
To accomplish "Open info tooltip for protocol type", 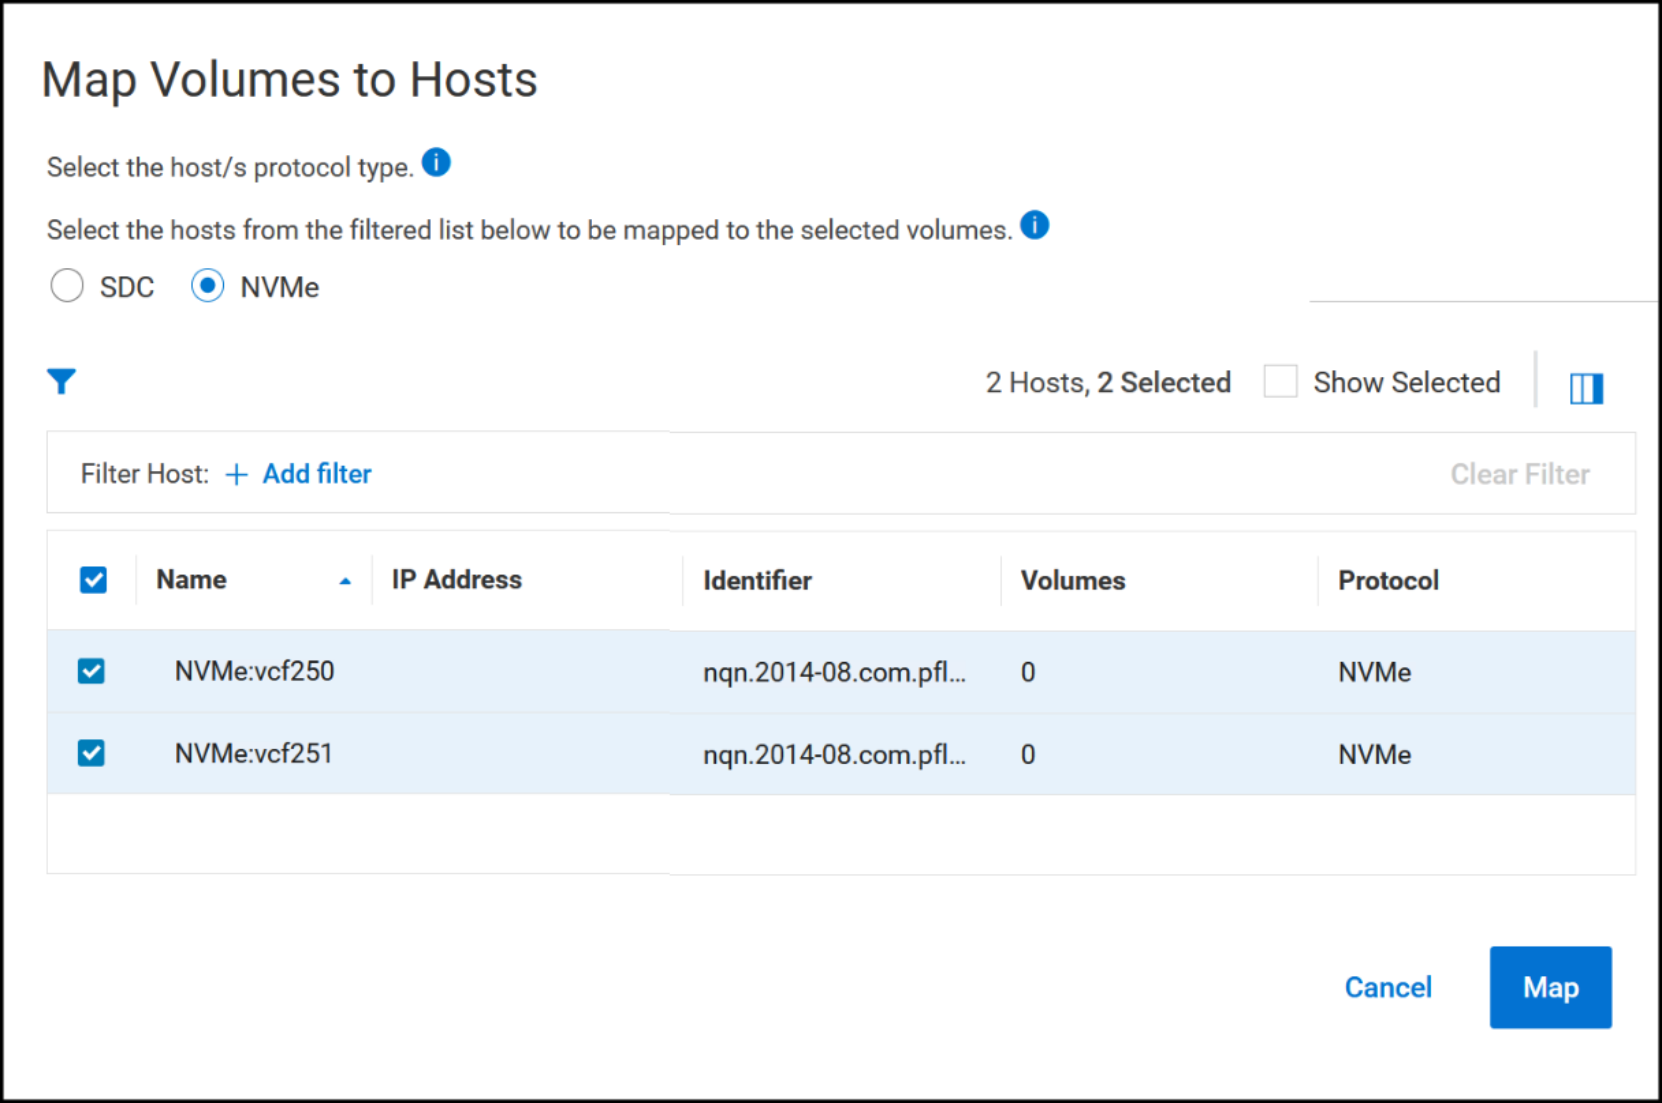I will (436, 162).
